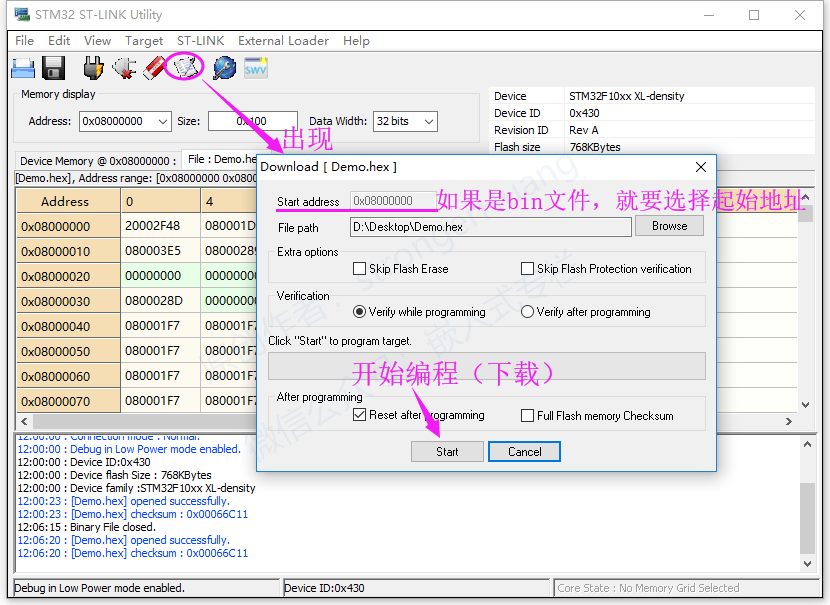This screenshot has width=830, height=605.
Task: Select Verify after programming option
Action: coord(527,312)
